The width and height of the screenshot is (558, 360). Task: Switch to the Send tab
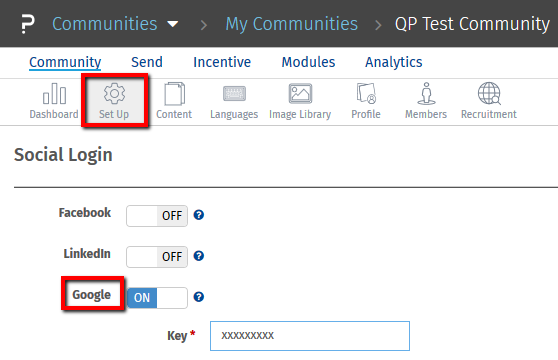(x=147, y=62)
